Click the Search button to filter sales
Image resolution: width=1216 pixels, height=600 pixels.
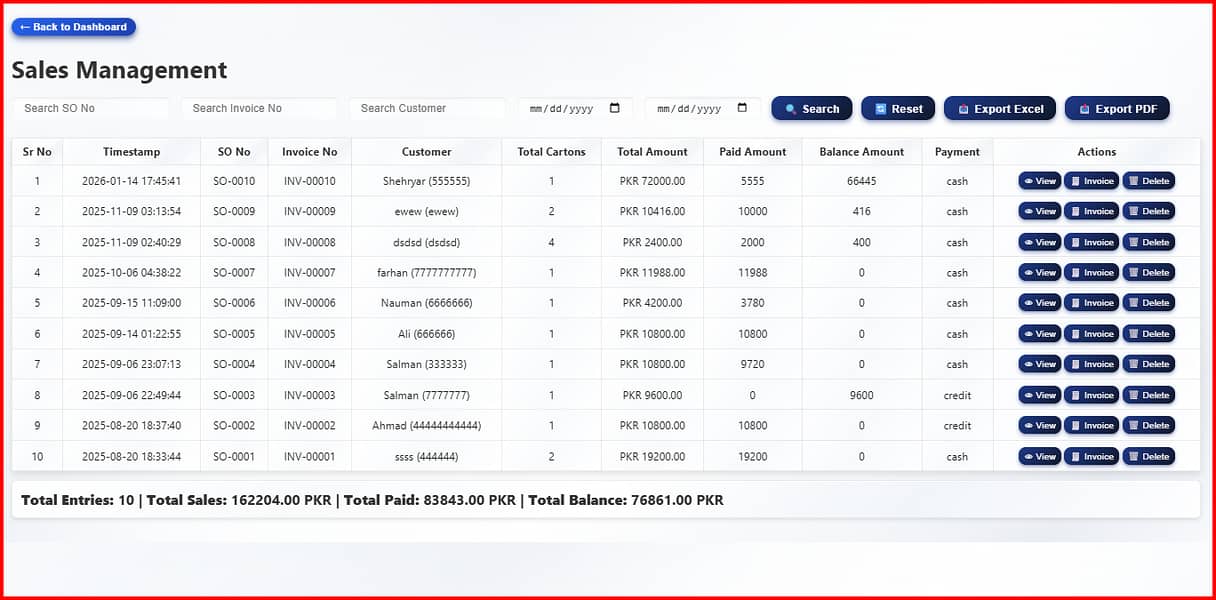812,108
